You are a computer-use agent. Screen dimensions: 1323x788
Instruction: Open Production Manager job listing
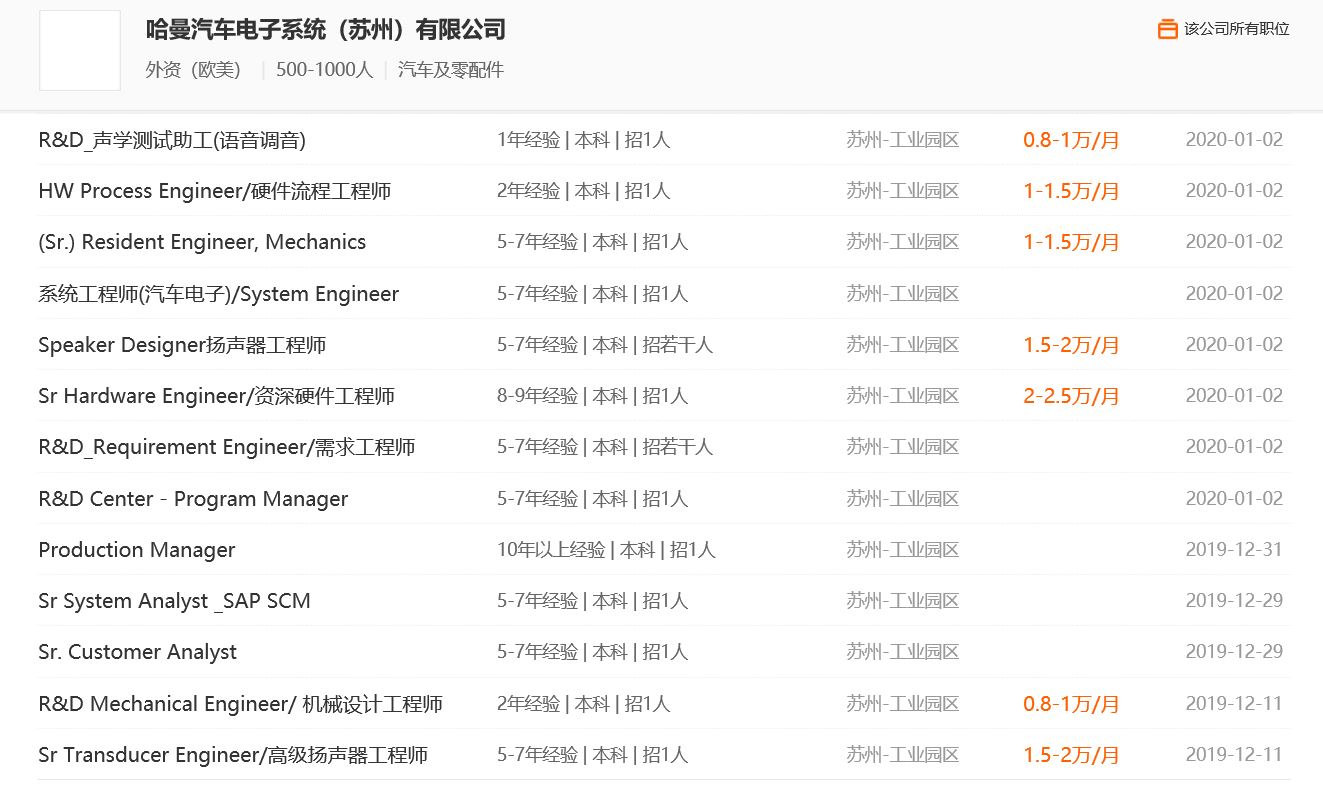[x=137, y=550]
